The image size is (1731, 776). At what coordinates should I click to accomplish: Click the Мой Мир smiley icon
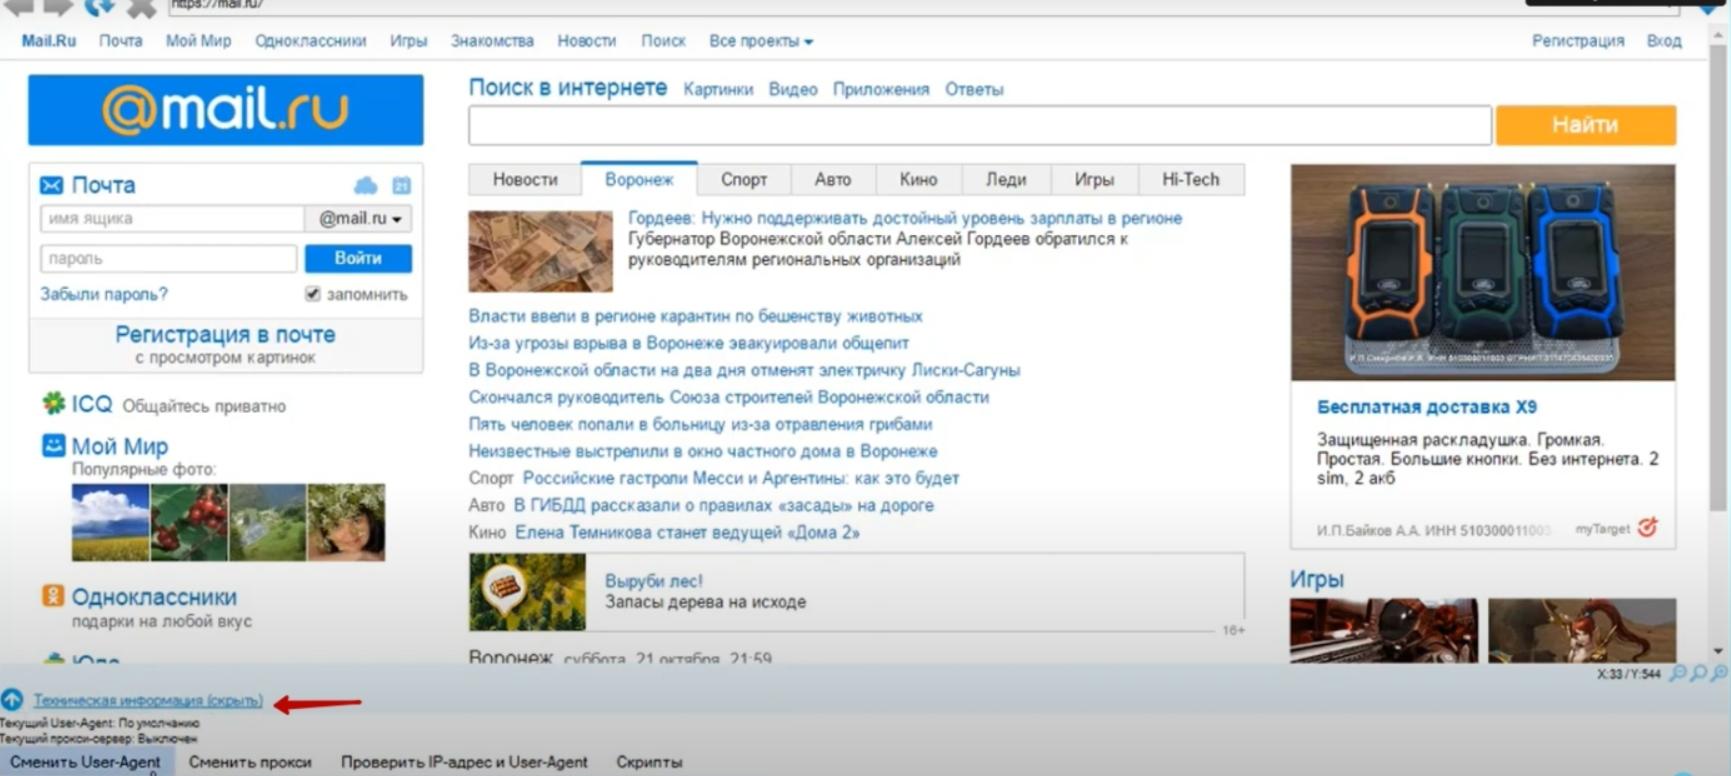click(53, 445)
